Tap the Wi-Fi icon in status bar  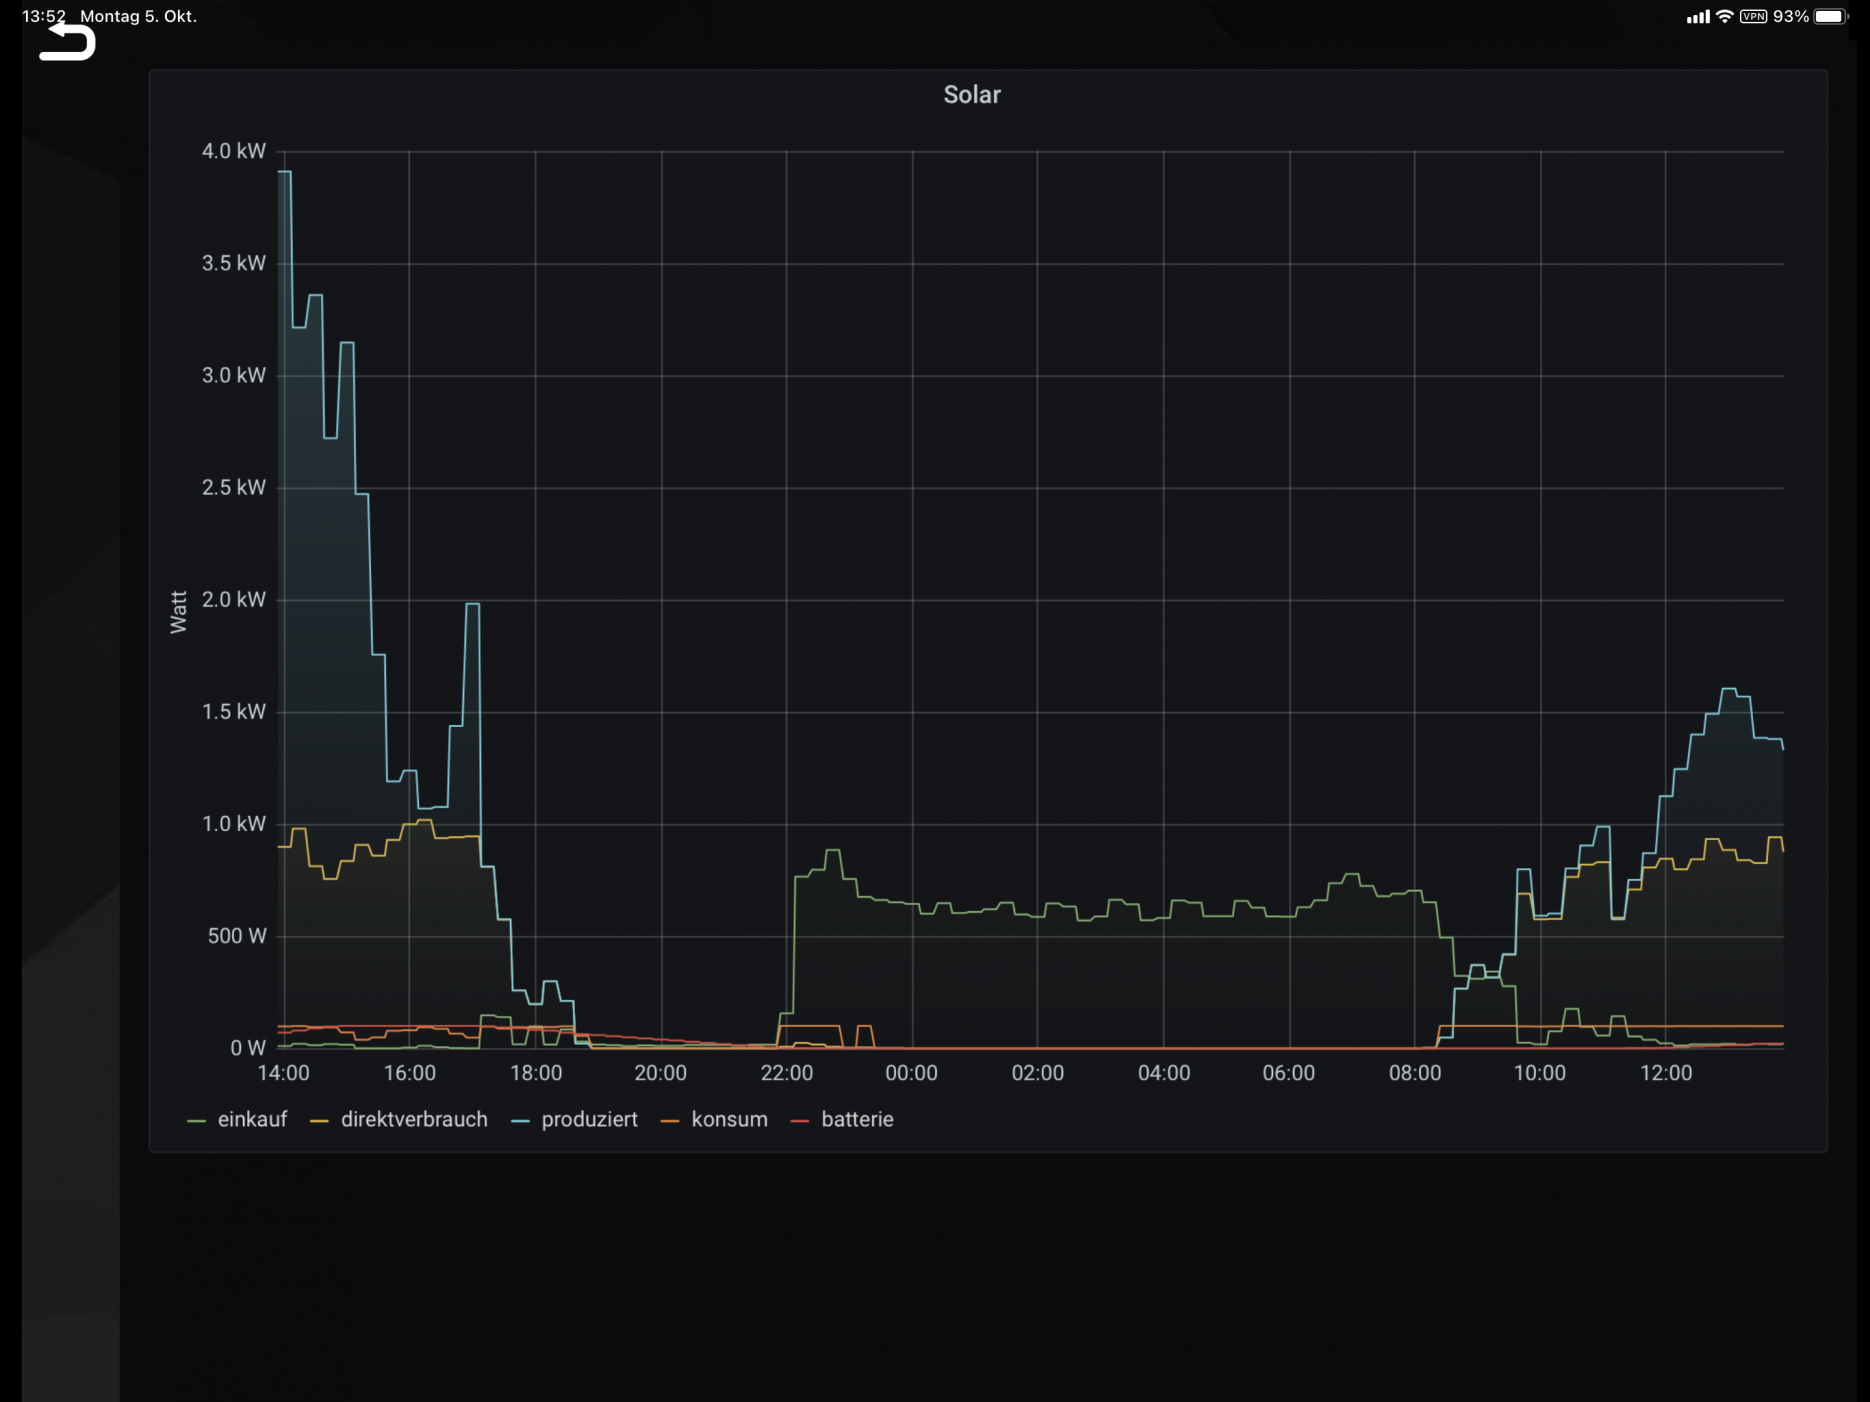tap(1725, 16)
